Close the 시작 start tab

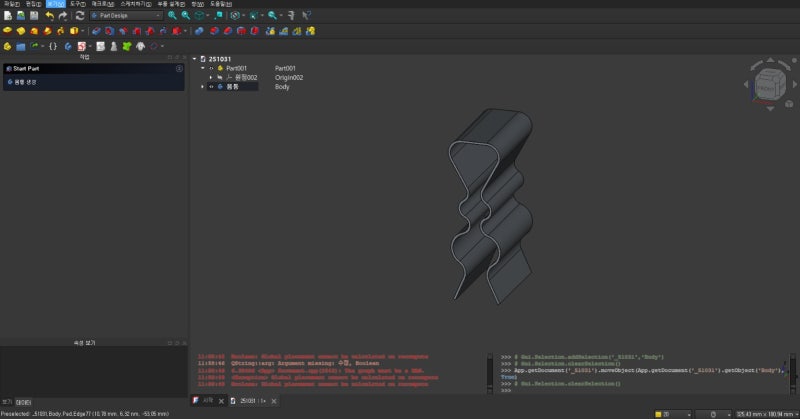pyautogui.click(x=221, y=401)
